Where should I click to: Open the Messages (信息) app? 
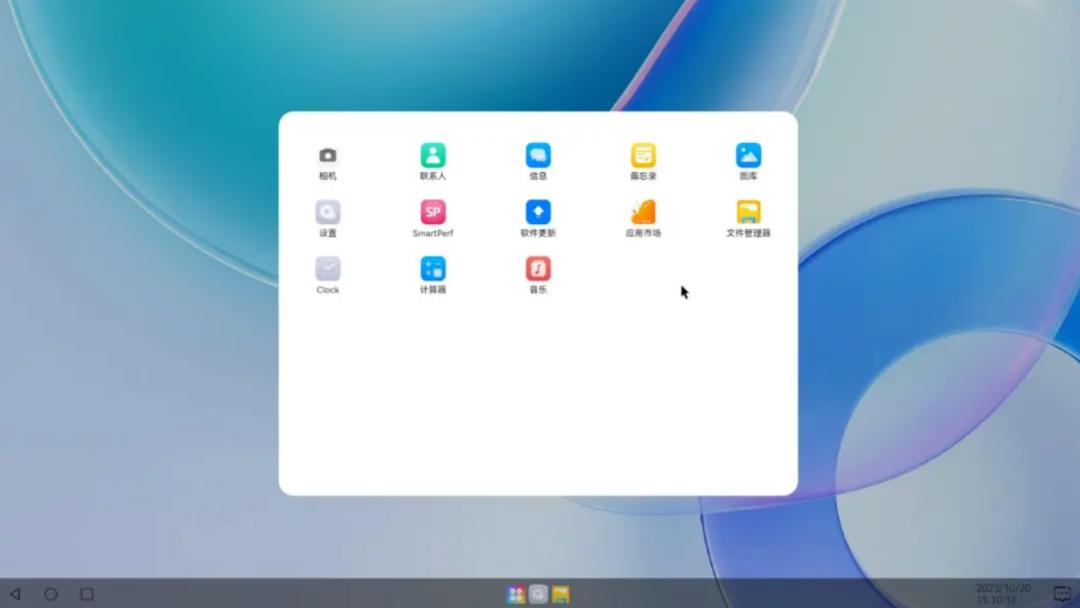[x=537, y=156]
